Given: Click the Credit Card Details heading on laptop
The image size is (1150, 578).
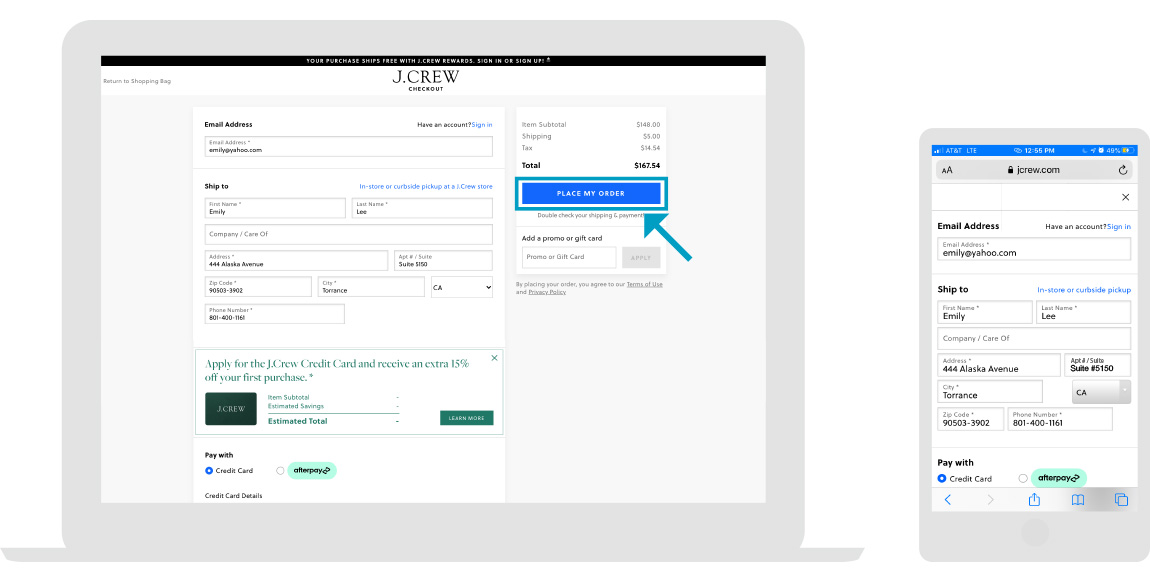Looking at the screenshot, I should [233, 496].
